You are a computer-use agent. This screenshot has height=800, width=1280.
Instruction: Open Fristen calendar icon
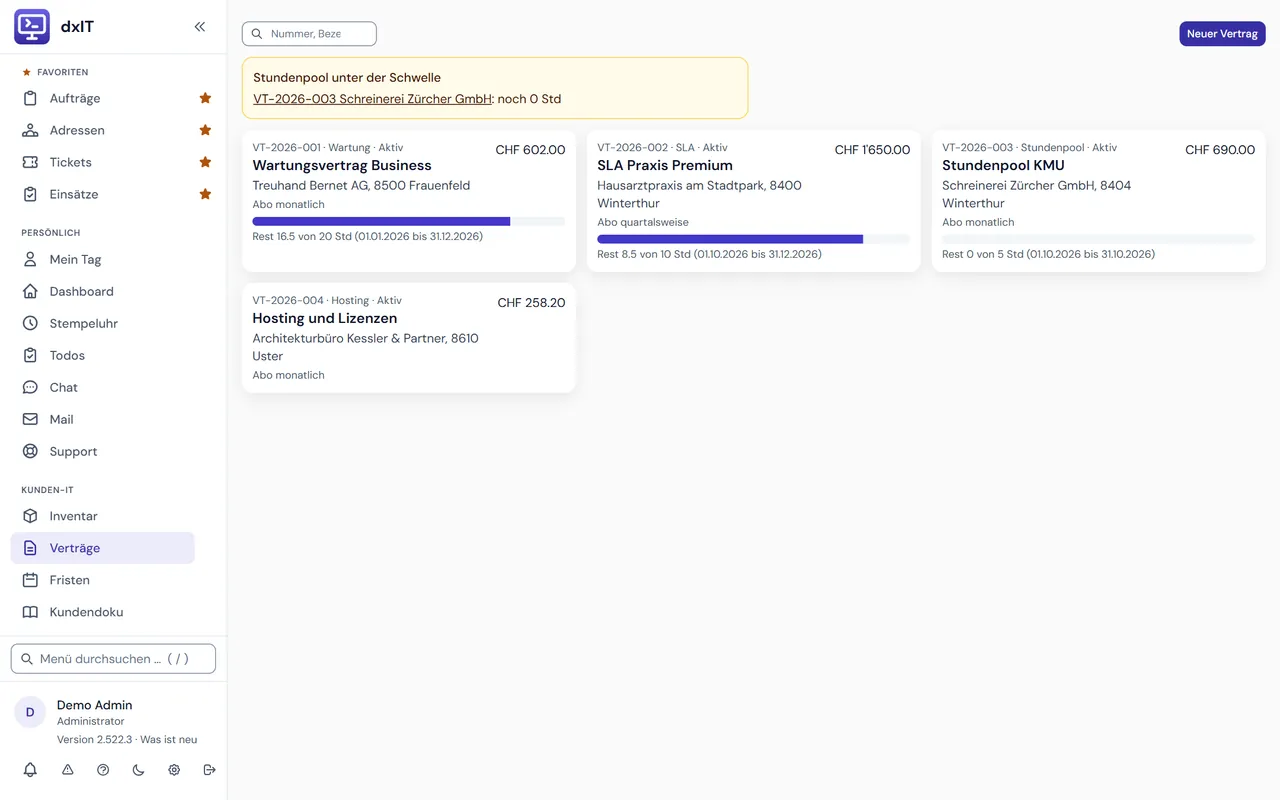pos(30,580)
